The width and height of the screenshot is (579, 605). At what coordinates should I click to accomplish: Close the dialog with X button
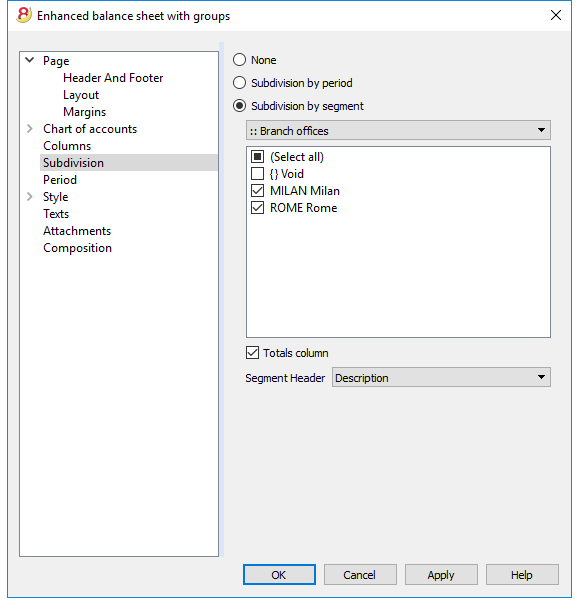pyautogui.click(x=555, y=15)
